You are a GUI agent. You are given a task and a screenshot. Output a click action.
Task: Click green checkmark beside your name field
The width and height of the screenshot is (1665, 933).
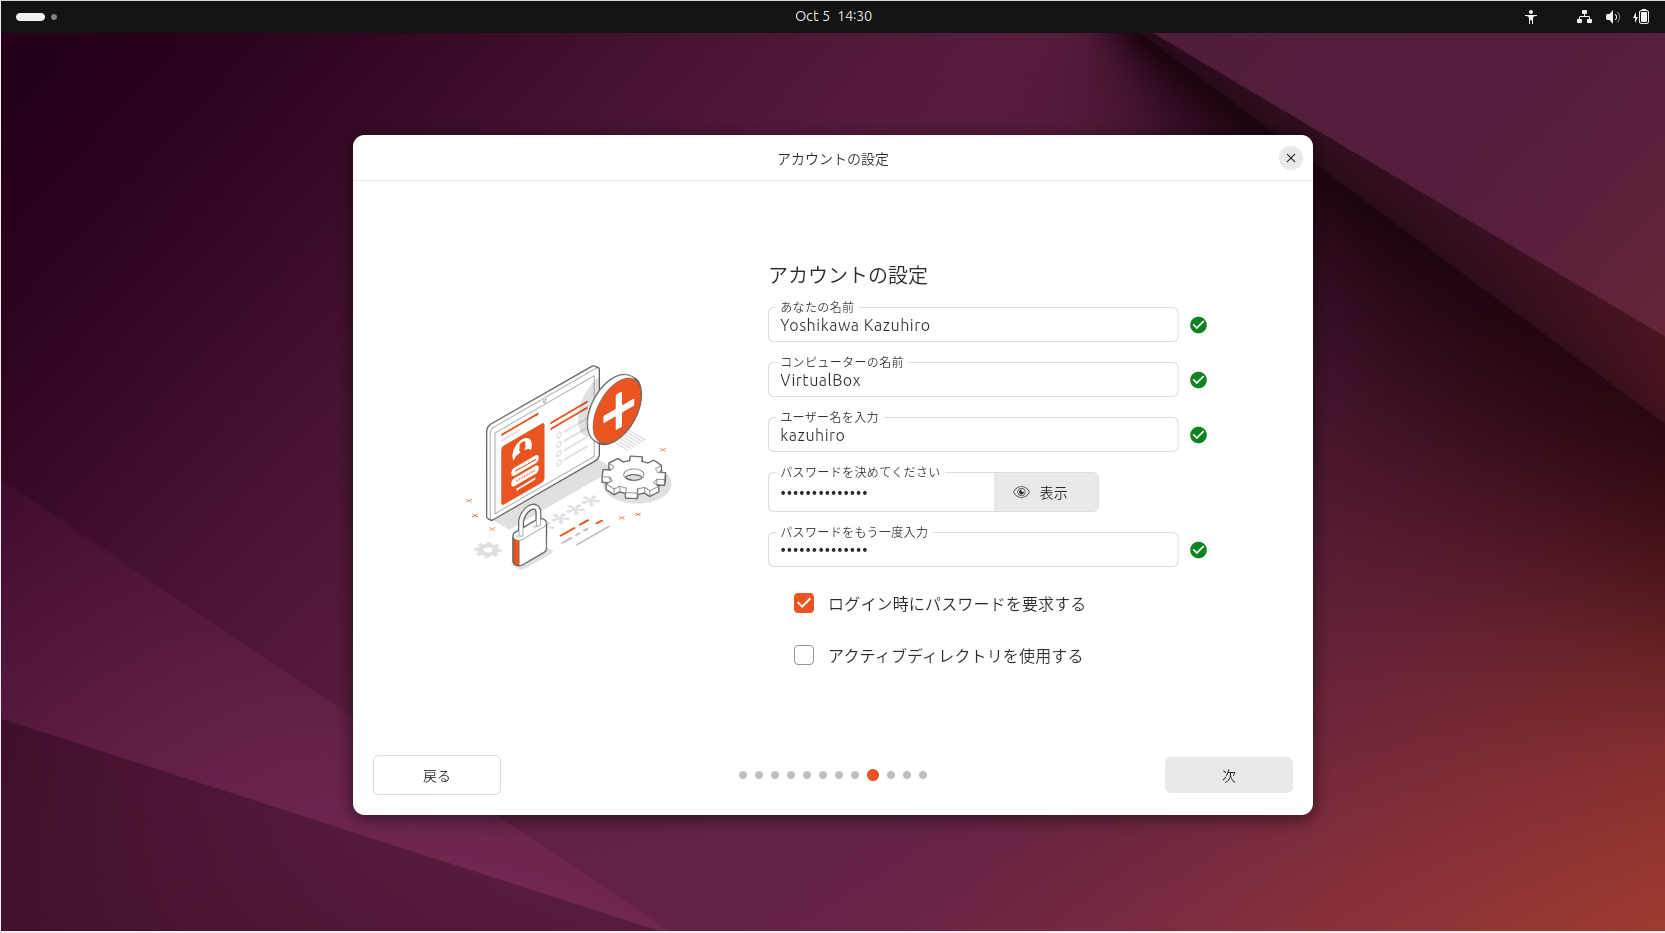1198,325
